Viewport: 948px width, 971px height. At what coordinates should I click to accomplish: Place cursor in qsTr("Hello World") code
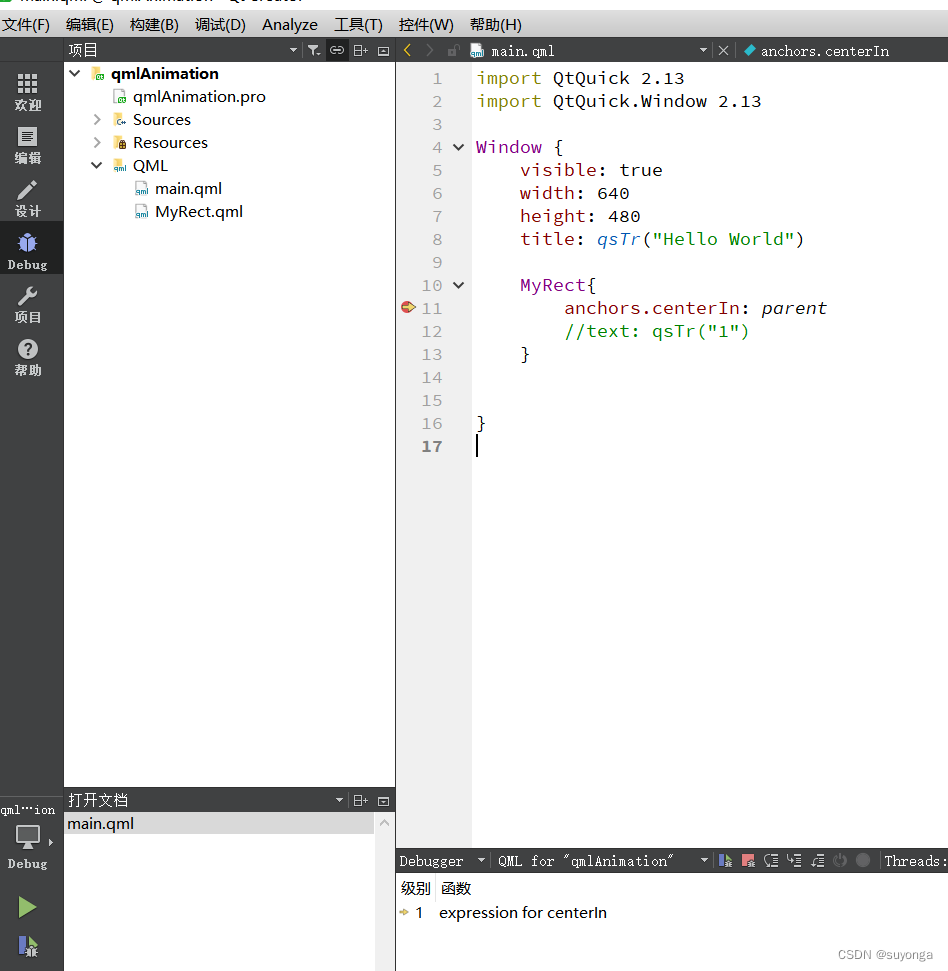(700, 239)
